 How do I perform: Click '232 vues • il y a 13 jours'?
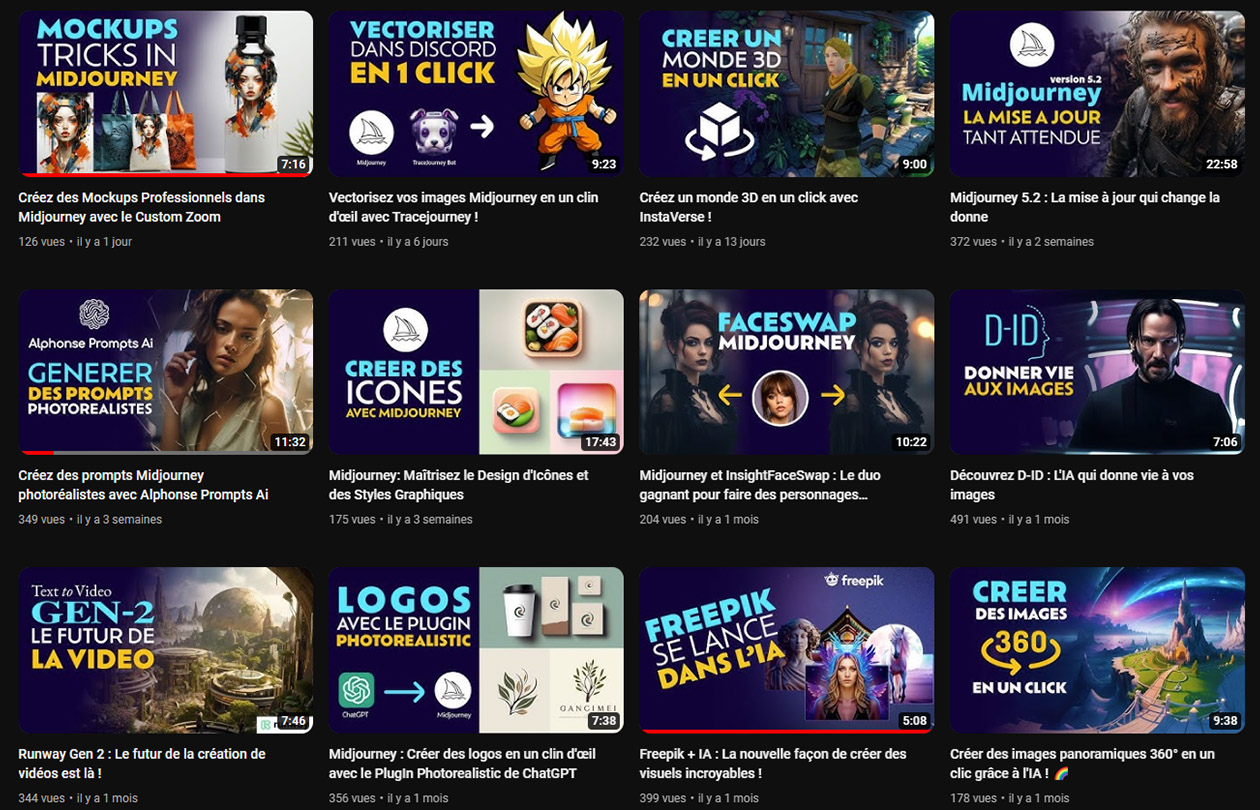click(703, 242)
